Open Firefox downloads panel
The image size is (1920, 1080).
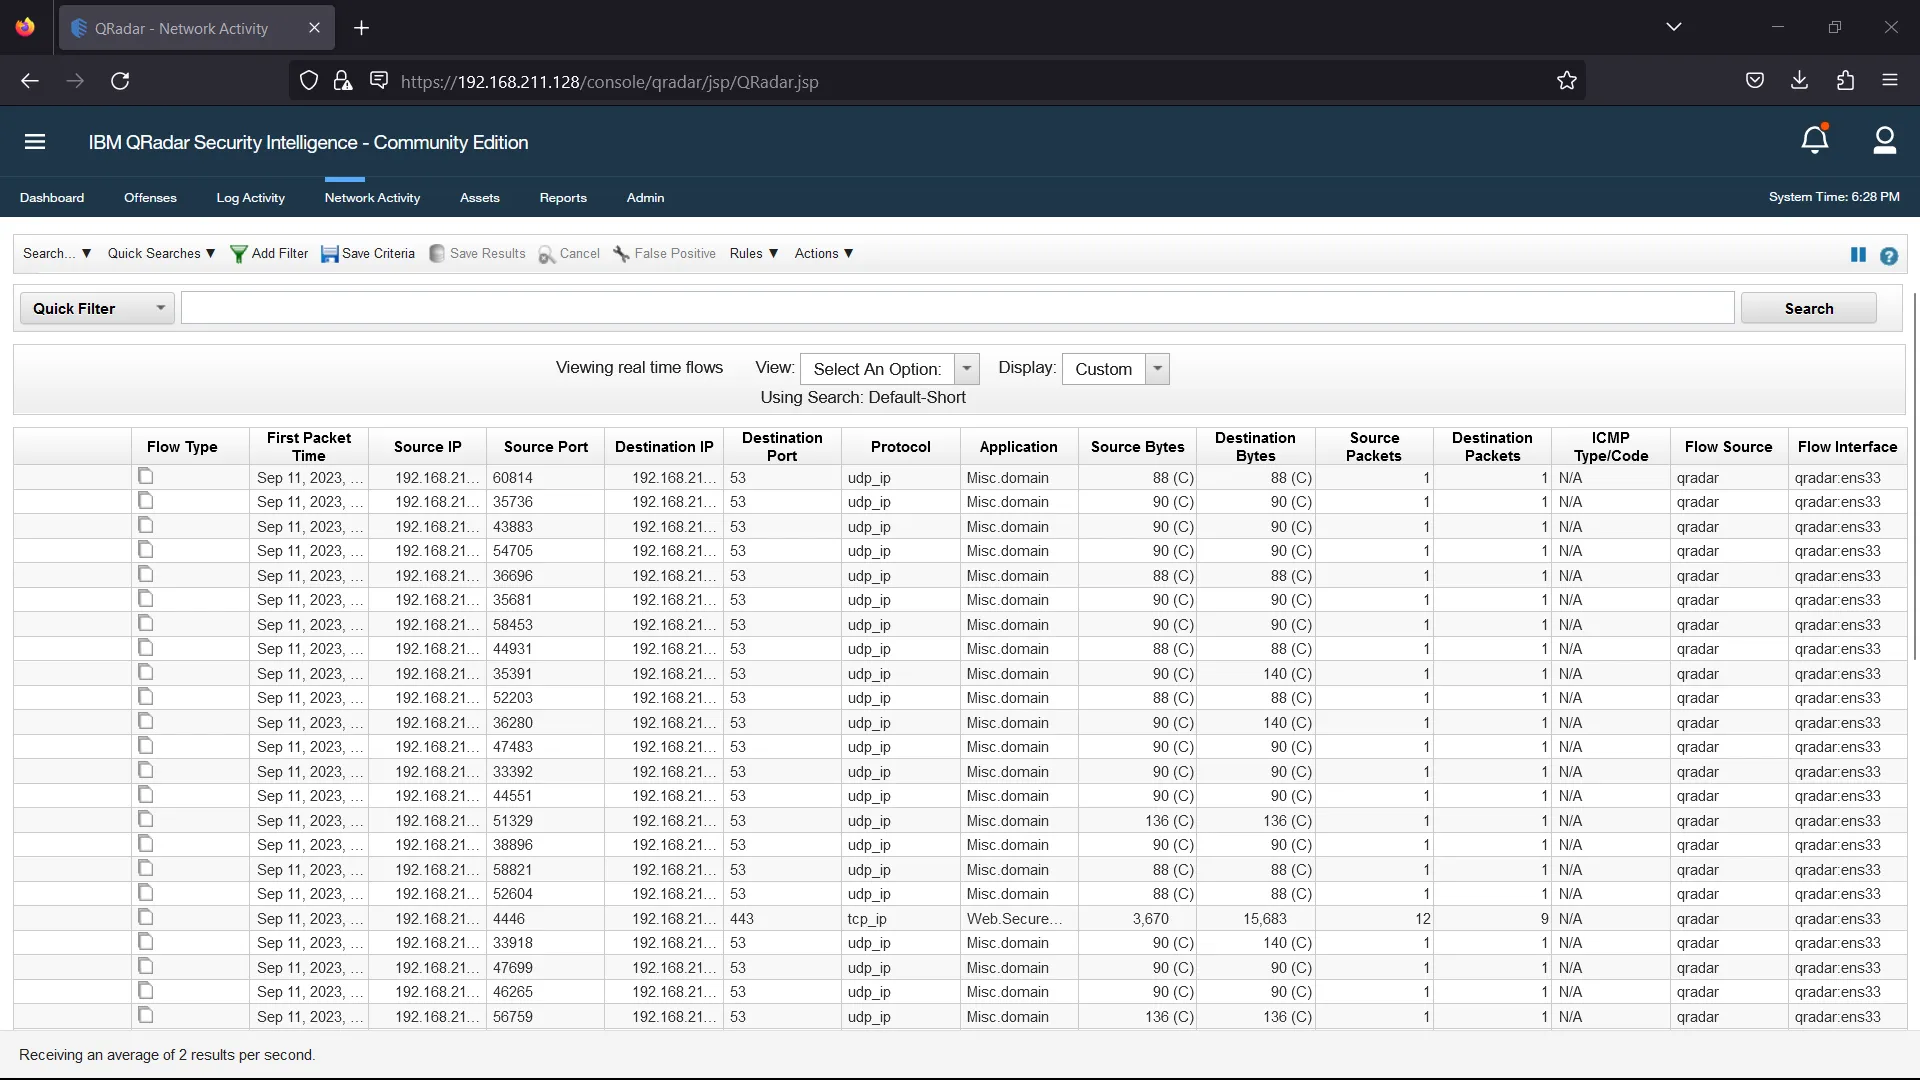click(x=1799, y=81)
